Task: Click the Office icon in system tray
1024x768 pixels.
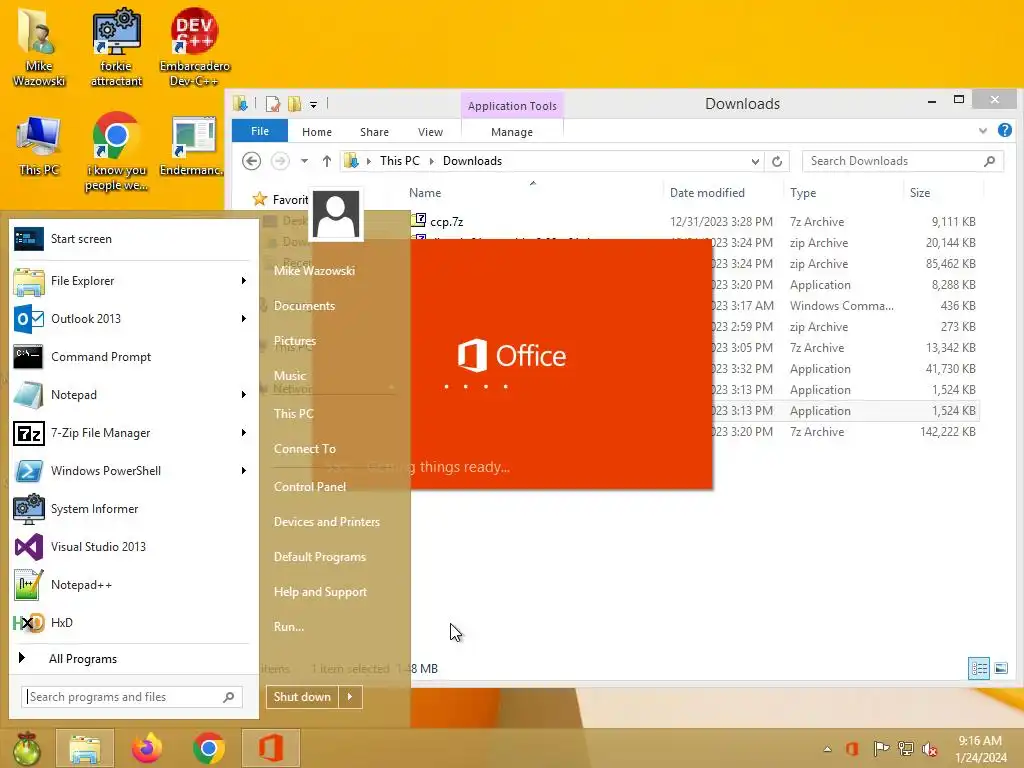Action: coord(852,748)
